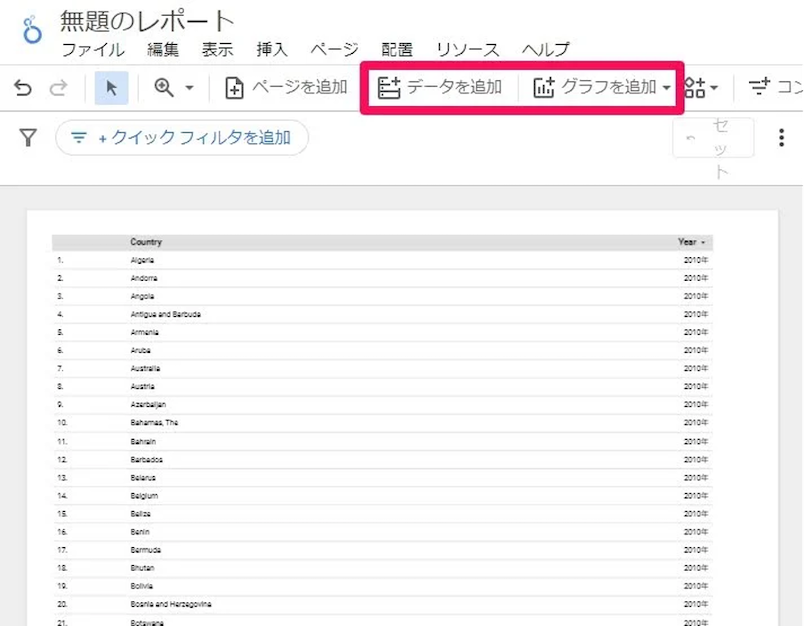Open the ヘルプ menu

545,49
